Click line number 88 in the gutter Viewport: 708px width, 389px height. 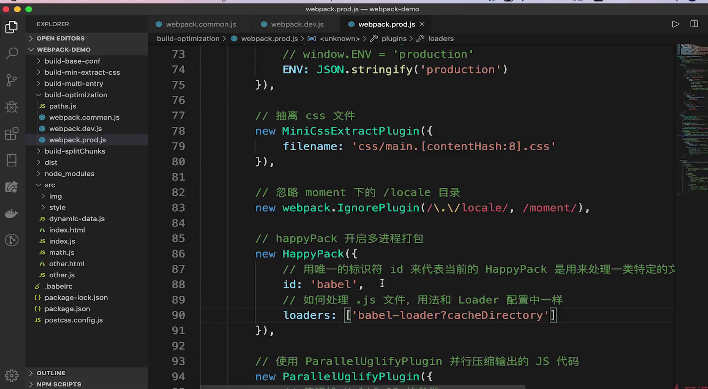(x=178, y=284)
